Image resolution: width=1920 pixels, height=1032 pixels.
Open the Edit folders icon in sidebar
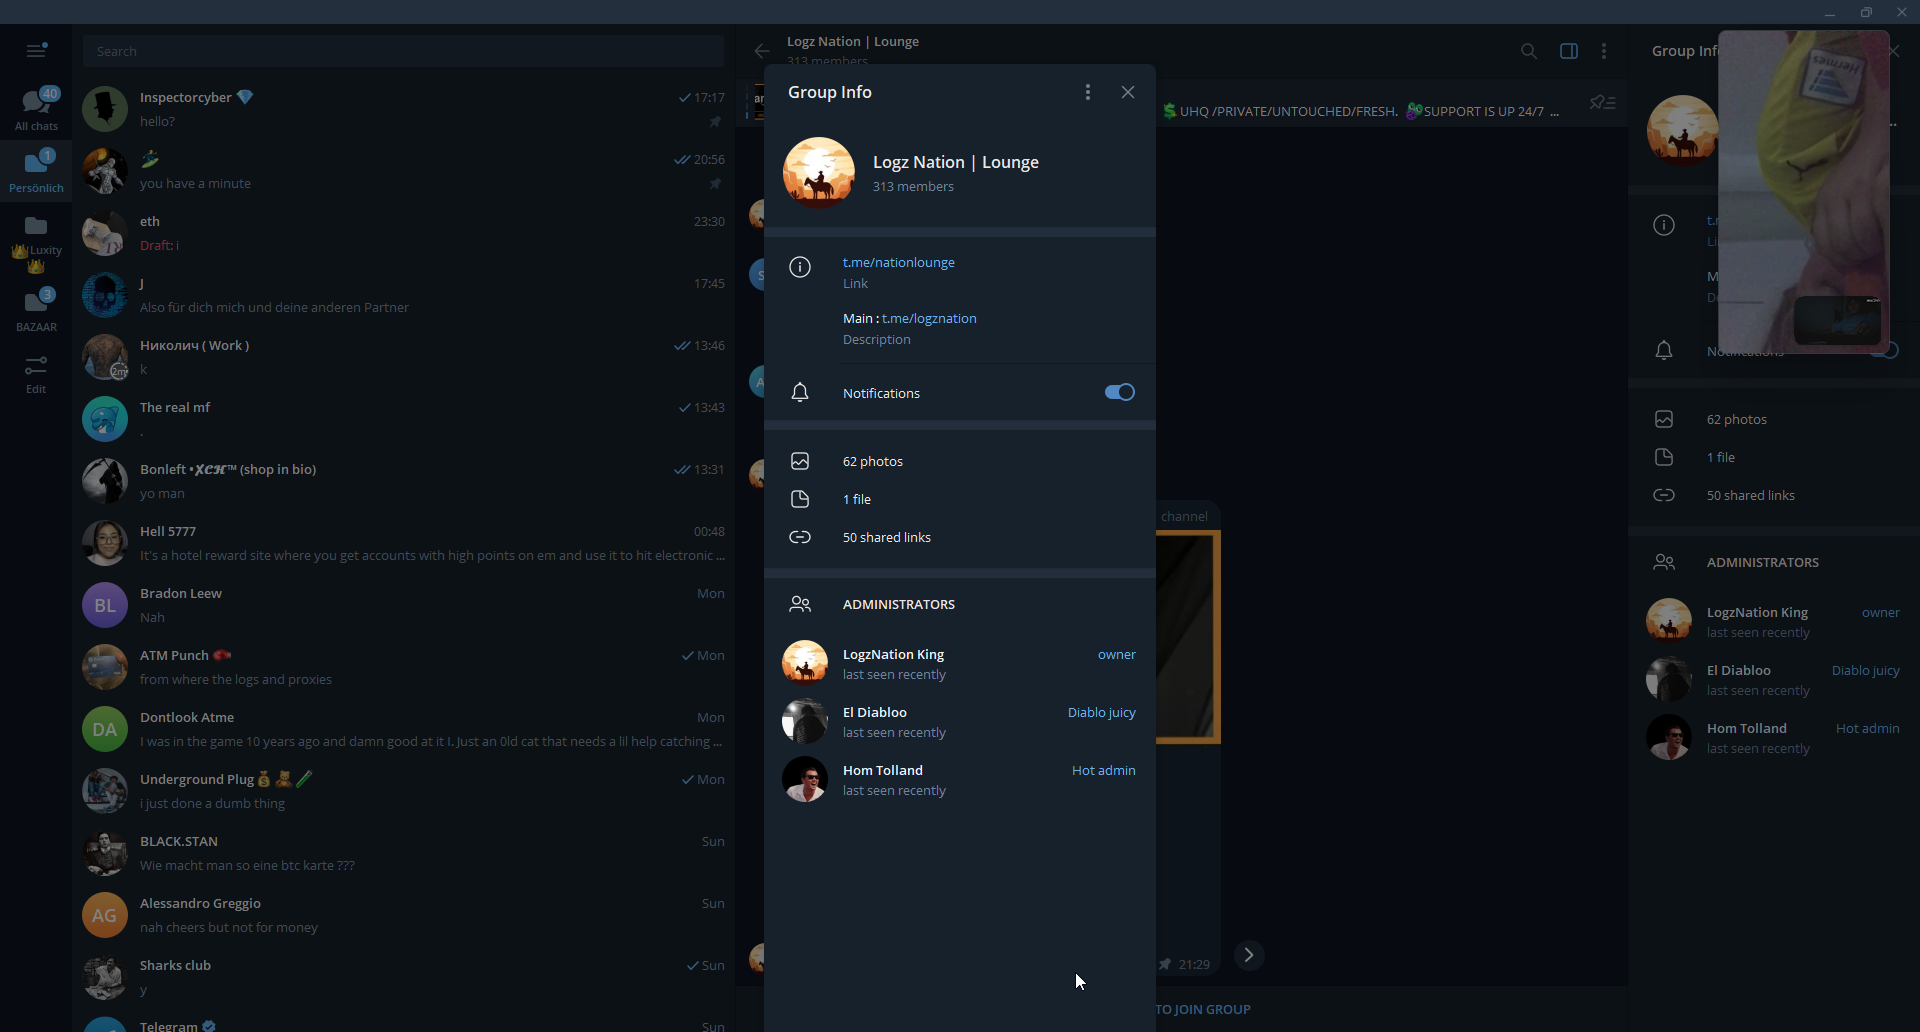click(x=36, y=374)
